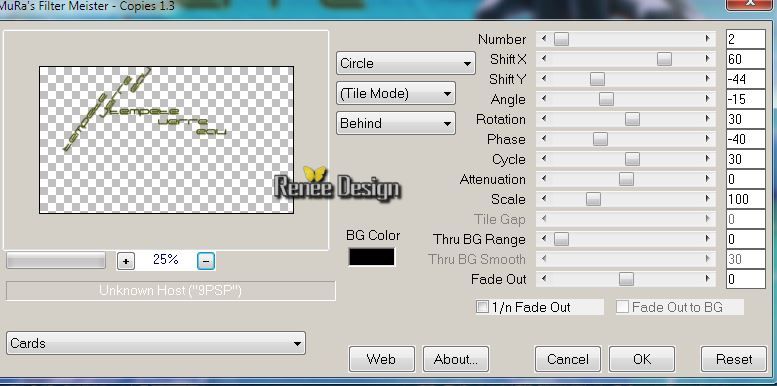Toggle the Fade Out to BG checkbox
This screenshot has height=386, width=777.
[x=622, y=307]
